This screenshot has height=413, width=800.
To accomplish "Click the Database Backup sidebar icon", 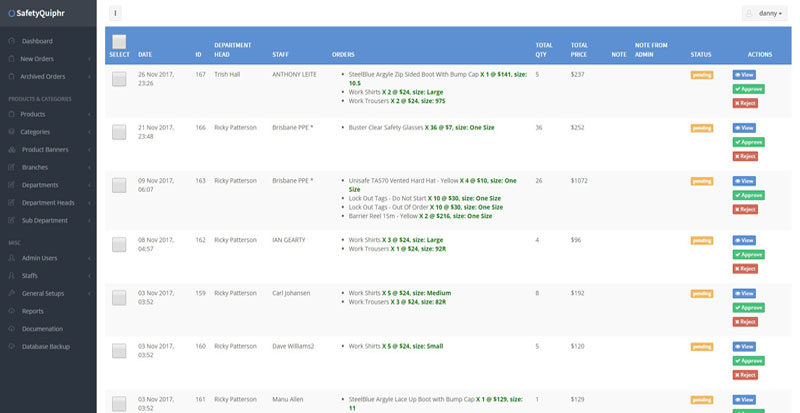I will point(11,346).
